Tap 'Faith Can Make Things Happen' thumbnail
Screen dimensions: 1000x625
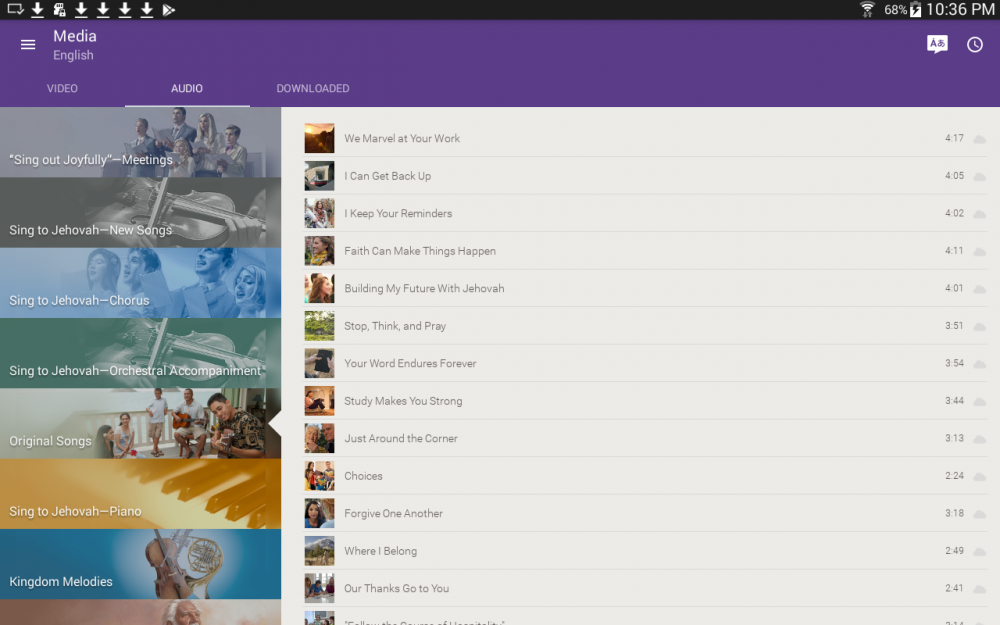(319, 251)
